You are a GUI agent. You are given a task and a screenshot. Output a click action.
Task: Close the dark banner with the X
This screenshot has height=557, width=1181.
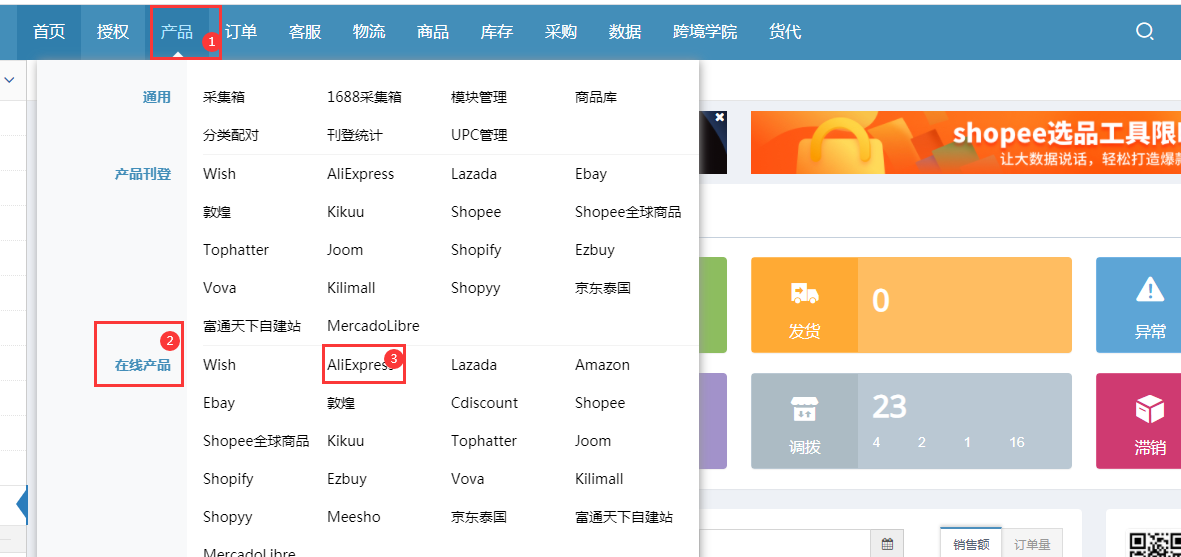[x=719, y=117]
